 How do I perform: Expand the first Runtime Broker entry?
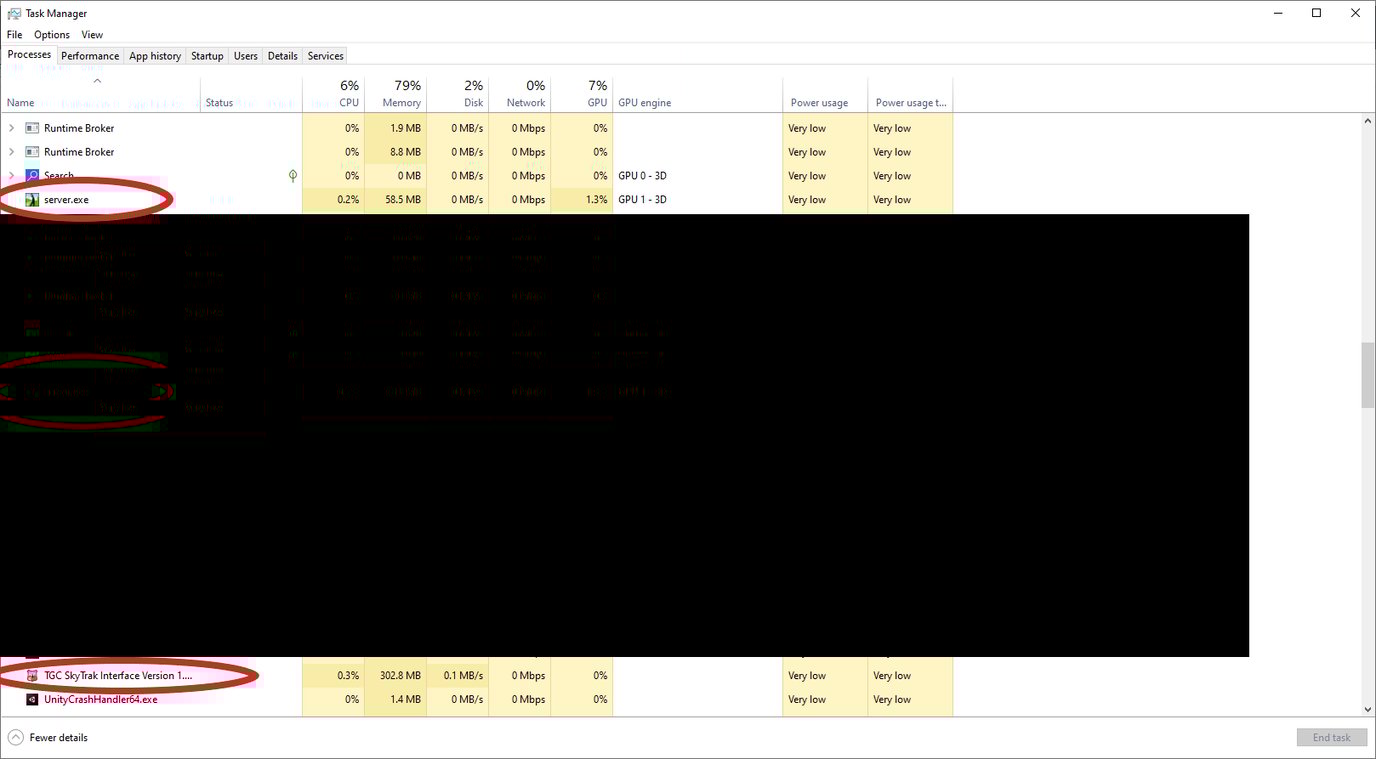tap(10, 127)
